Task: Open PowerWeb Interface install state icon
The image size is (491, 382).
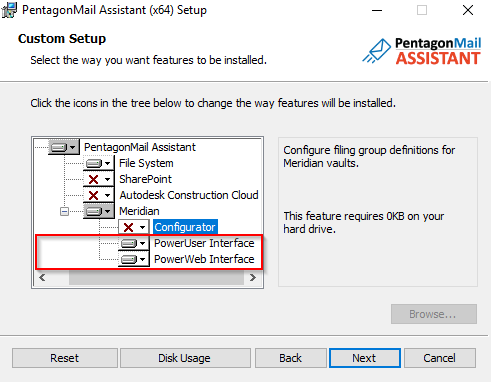Action: pos(134,259)
